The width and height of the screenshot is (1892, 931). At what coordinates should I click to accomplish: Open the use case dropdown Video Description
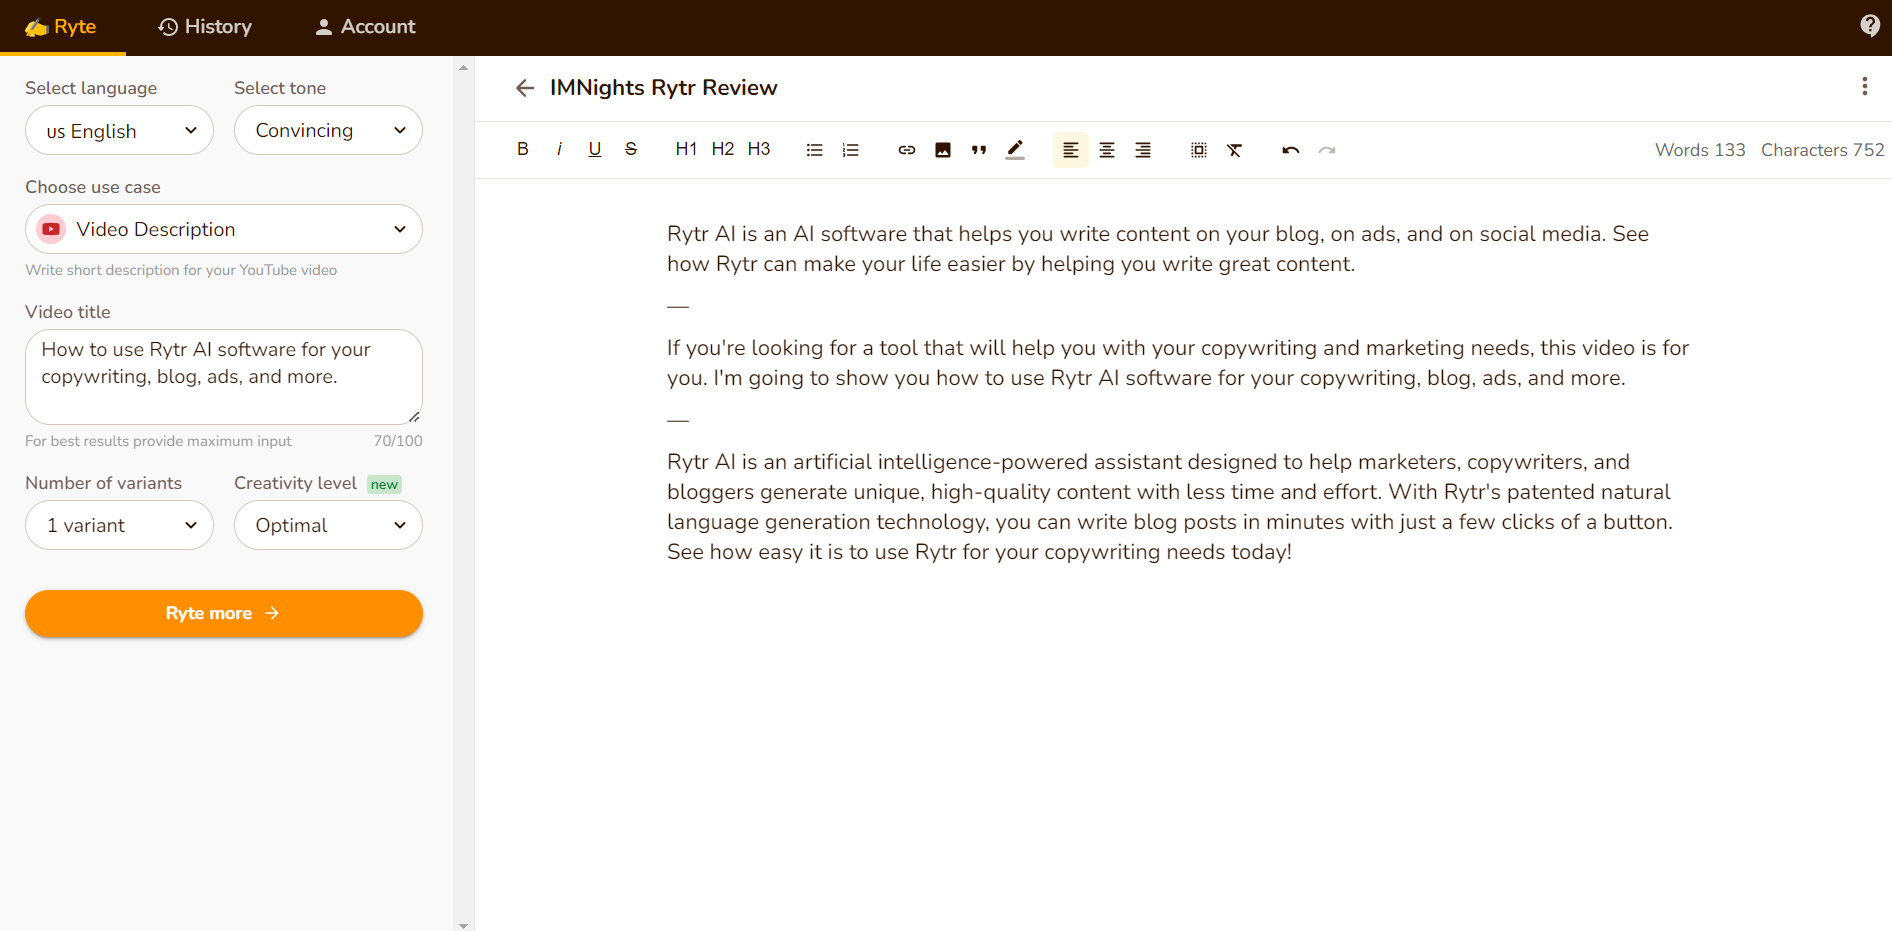coord(224,229)
